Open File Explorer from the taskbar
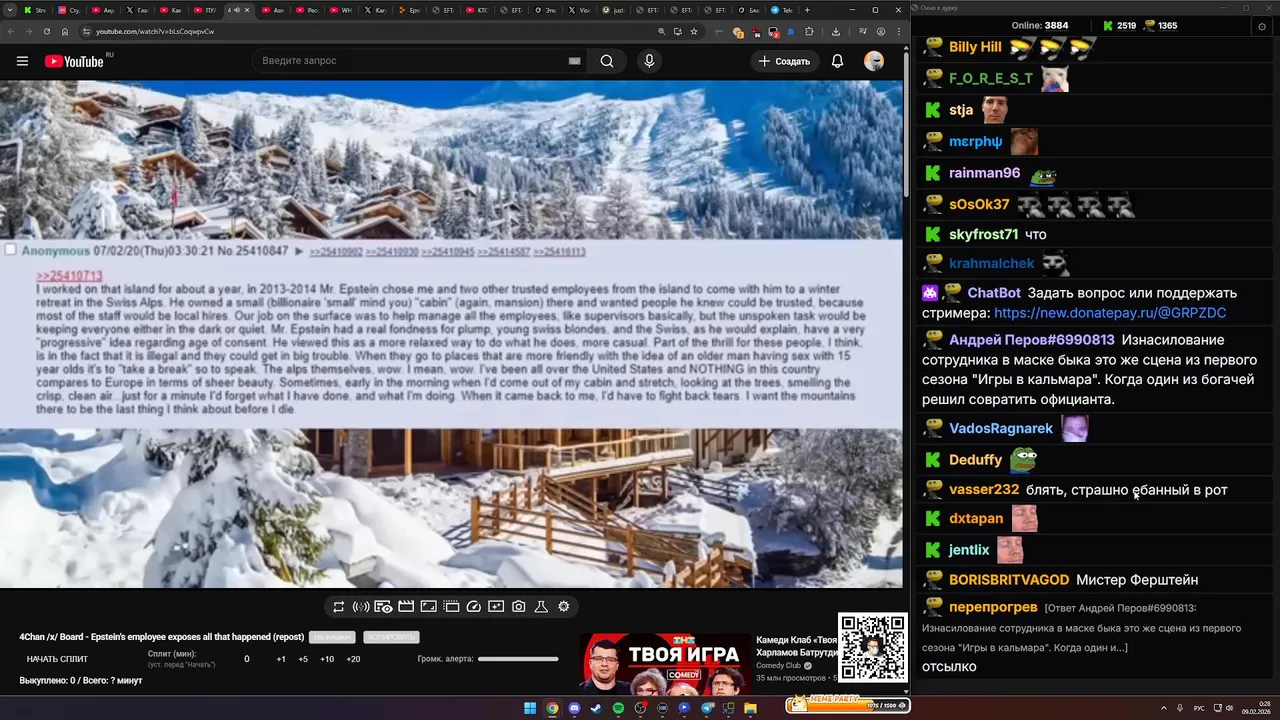 (x=750, y=708)
